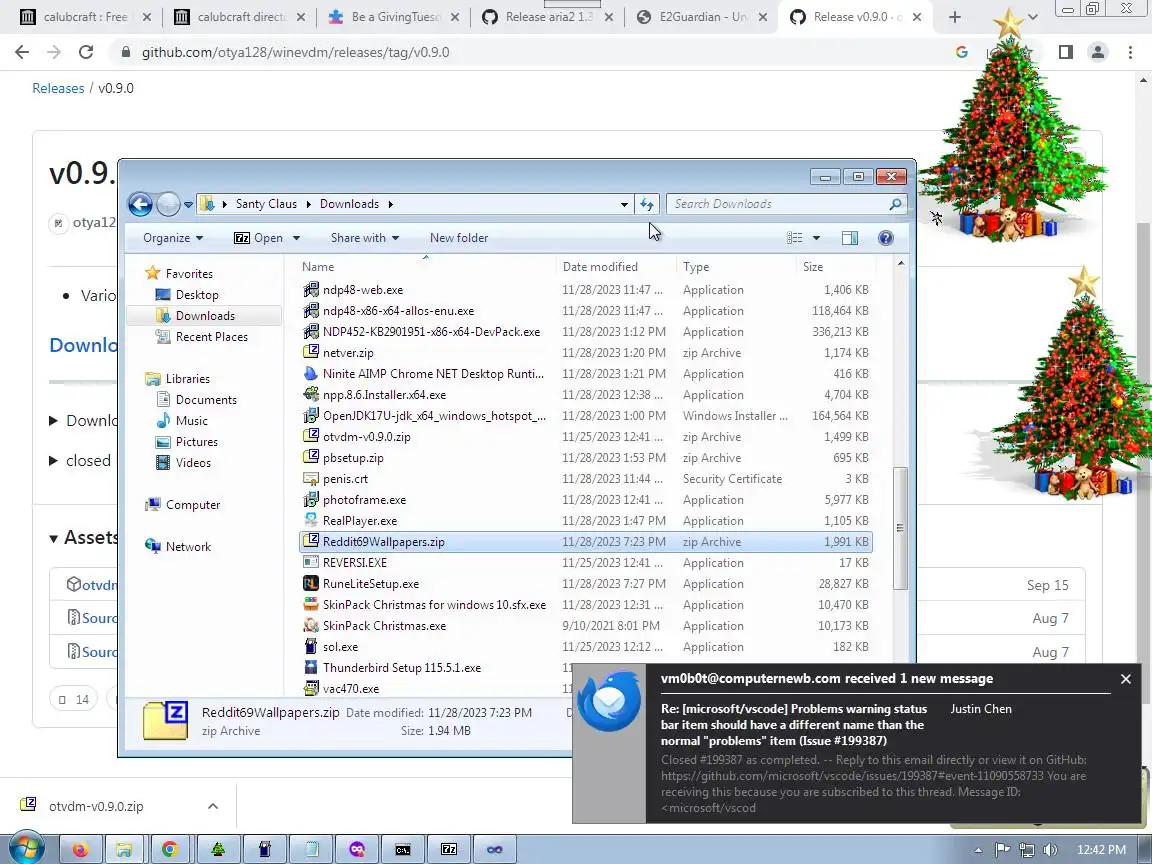Switch to the Release aria2 browser tab
The image size is (1152, 864).
(548, 17)
